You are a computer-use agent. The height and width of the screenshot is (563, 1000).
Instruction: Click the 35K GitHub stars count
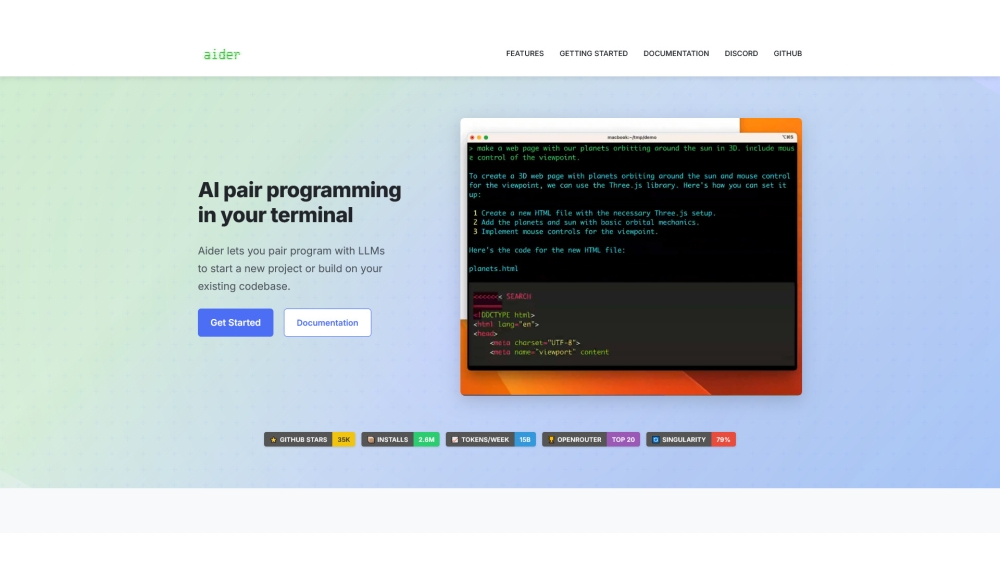343,439
